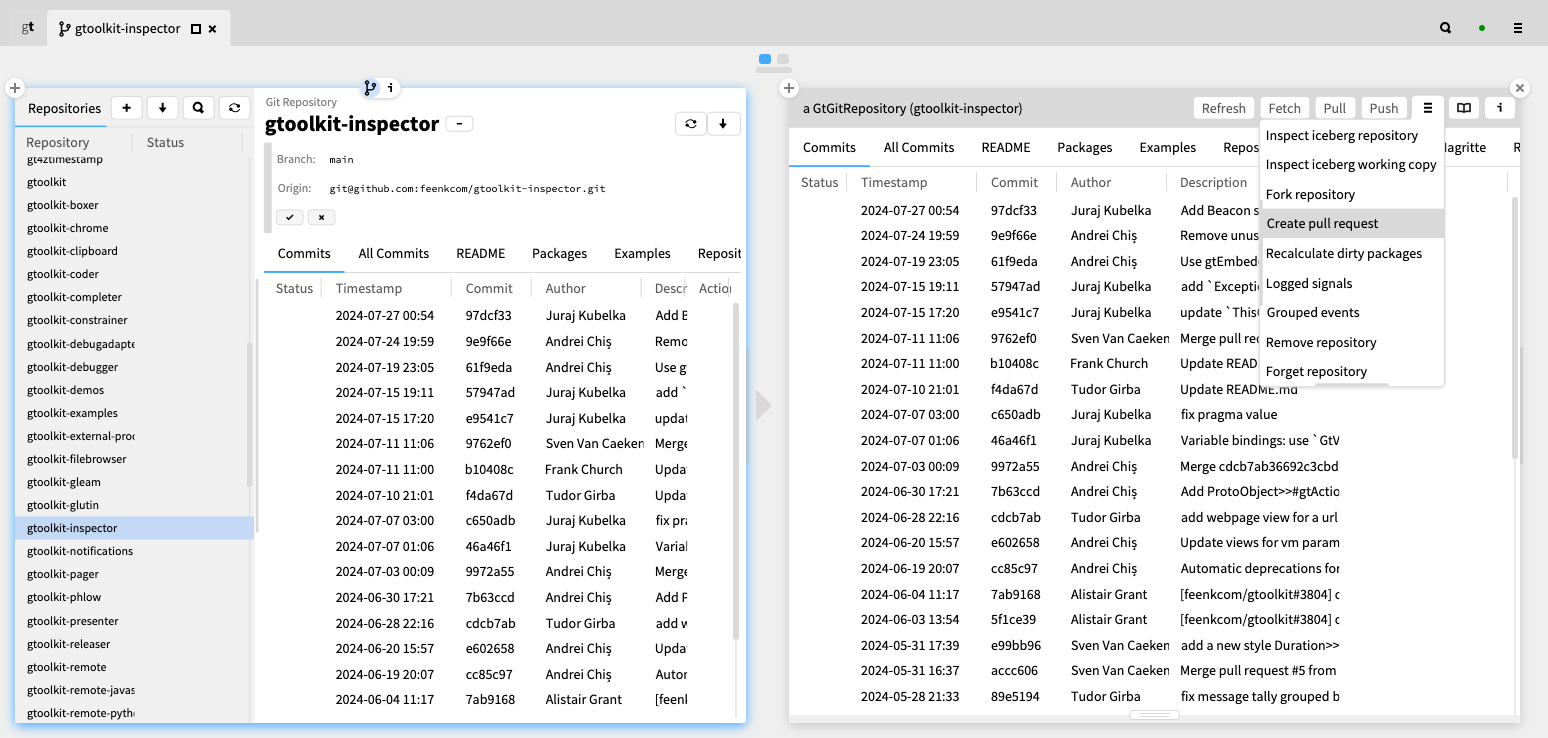The height and width of the screenshot is (738, 1548).
Task: Choose Remove repository
Action: [1352, 342]
